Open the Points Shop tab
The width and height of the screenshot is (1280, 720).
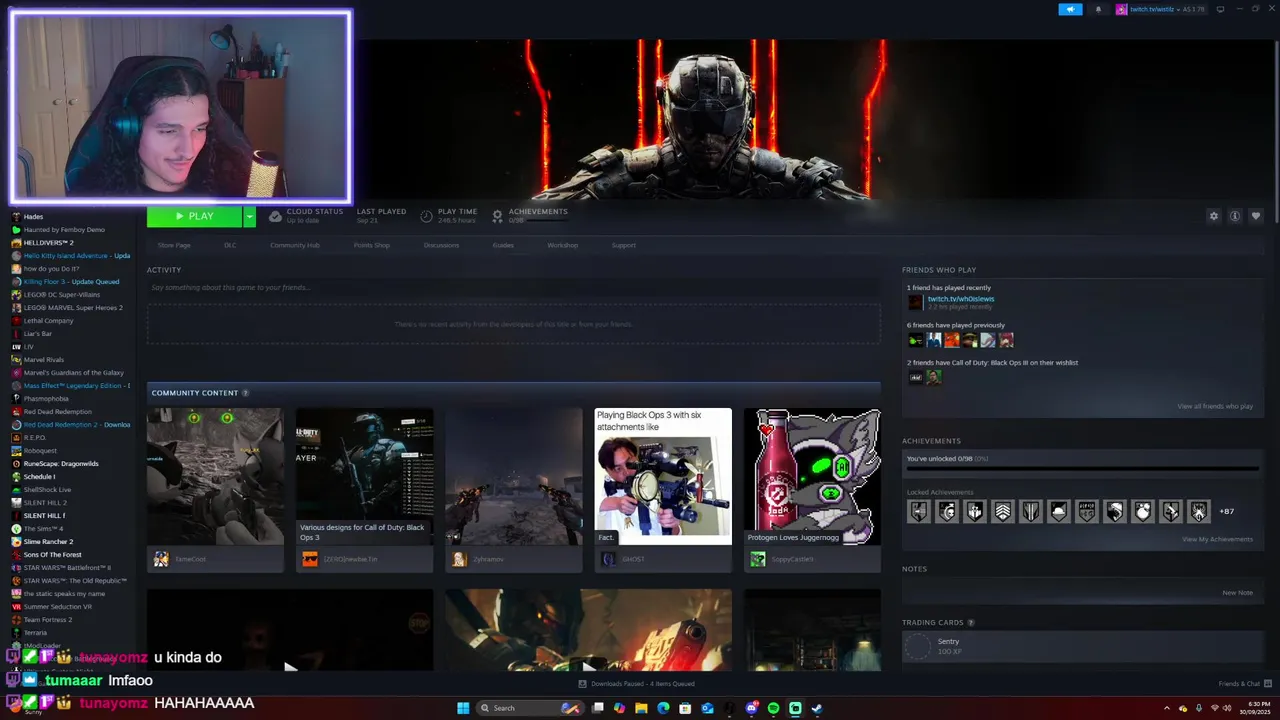[x=372, y=245]
